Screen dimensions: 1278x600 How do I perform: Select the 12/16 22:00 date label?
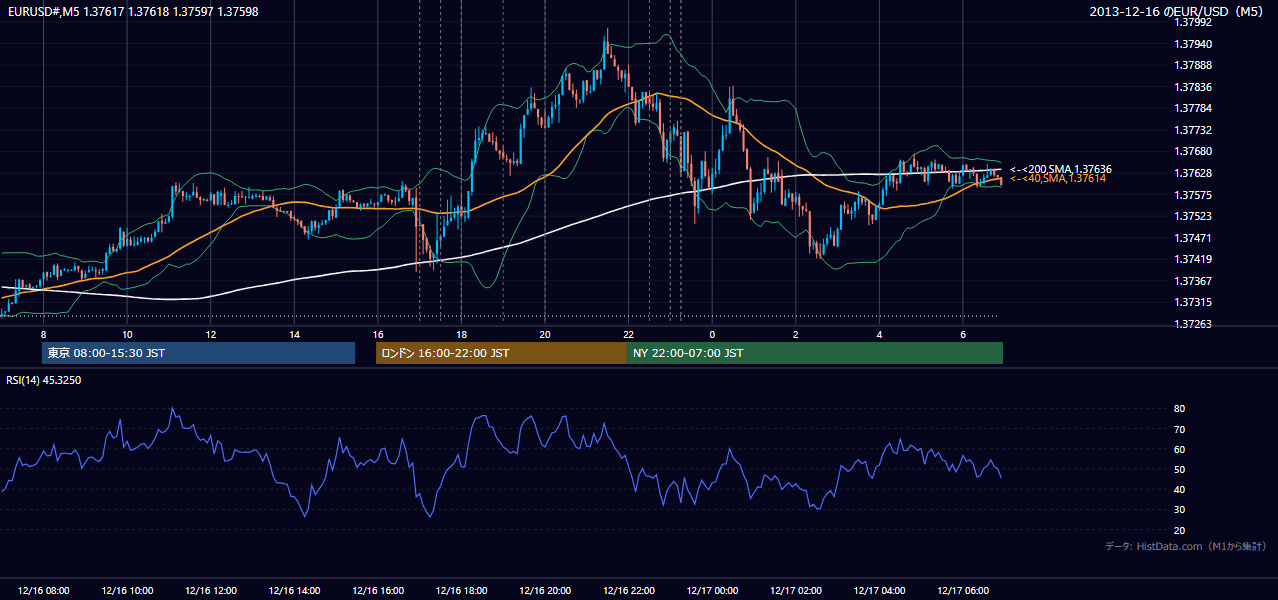[629, 591]
